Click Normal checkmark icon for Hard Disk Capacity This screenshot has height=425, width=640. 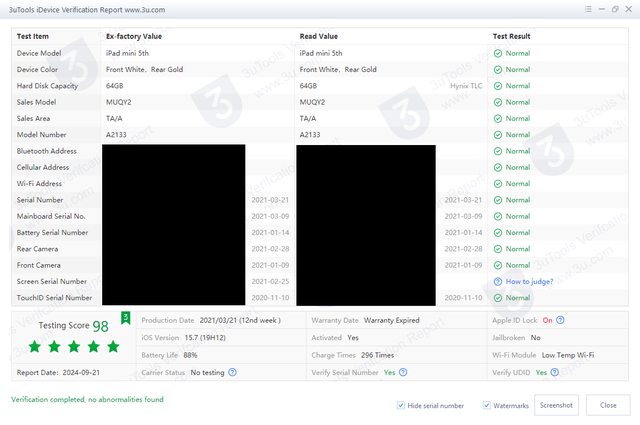click(498, 86)
